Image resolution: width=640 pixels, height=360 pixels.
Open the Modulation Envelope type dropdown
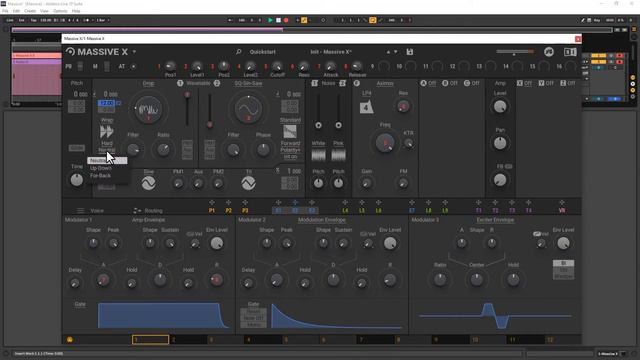(322, 220)
